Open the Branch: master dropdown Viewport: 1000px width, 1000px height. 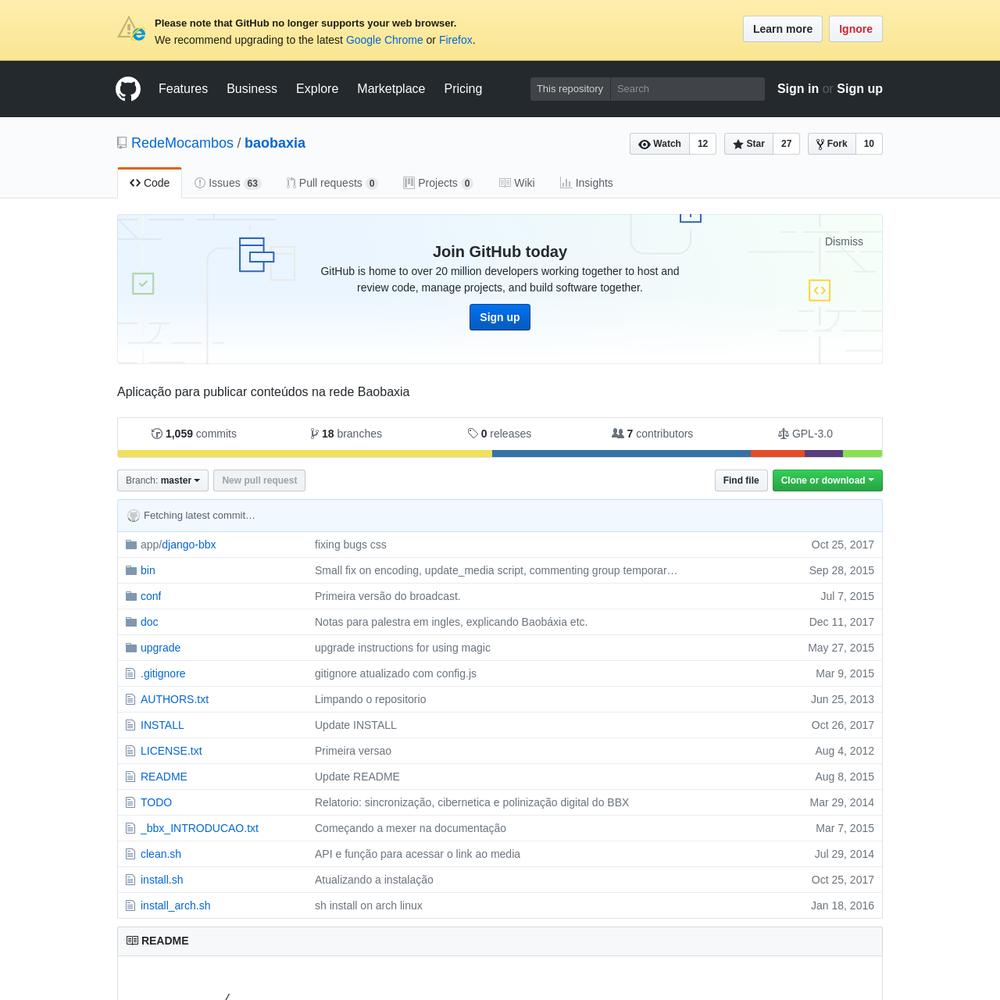[163, 480]
